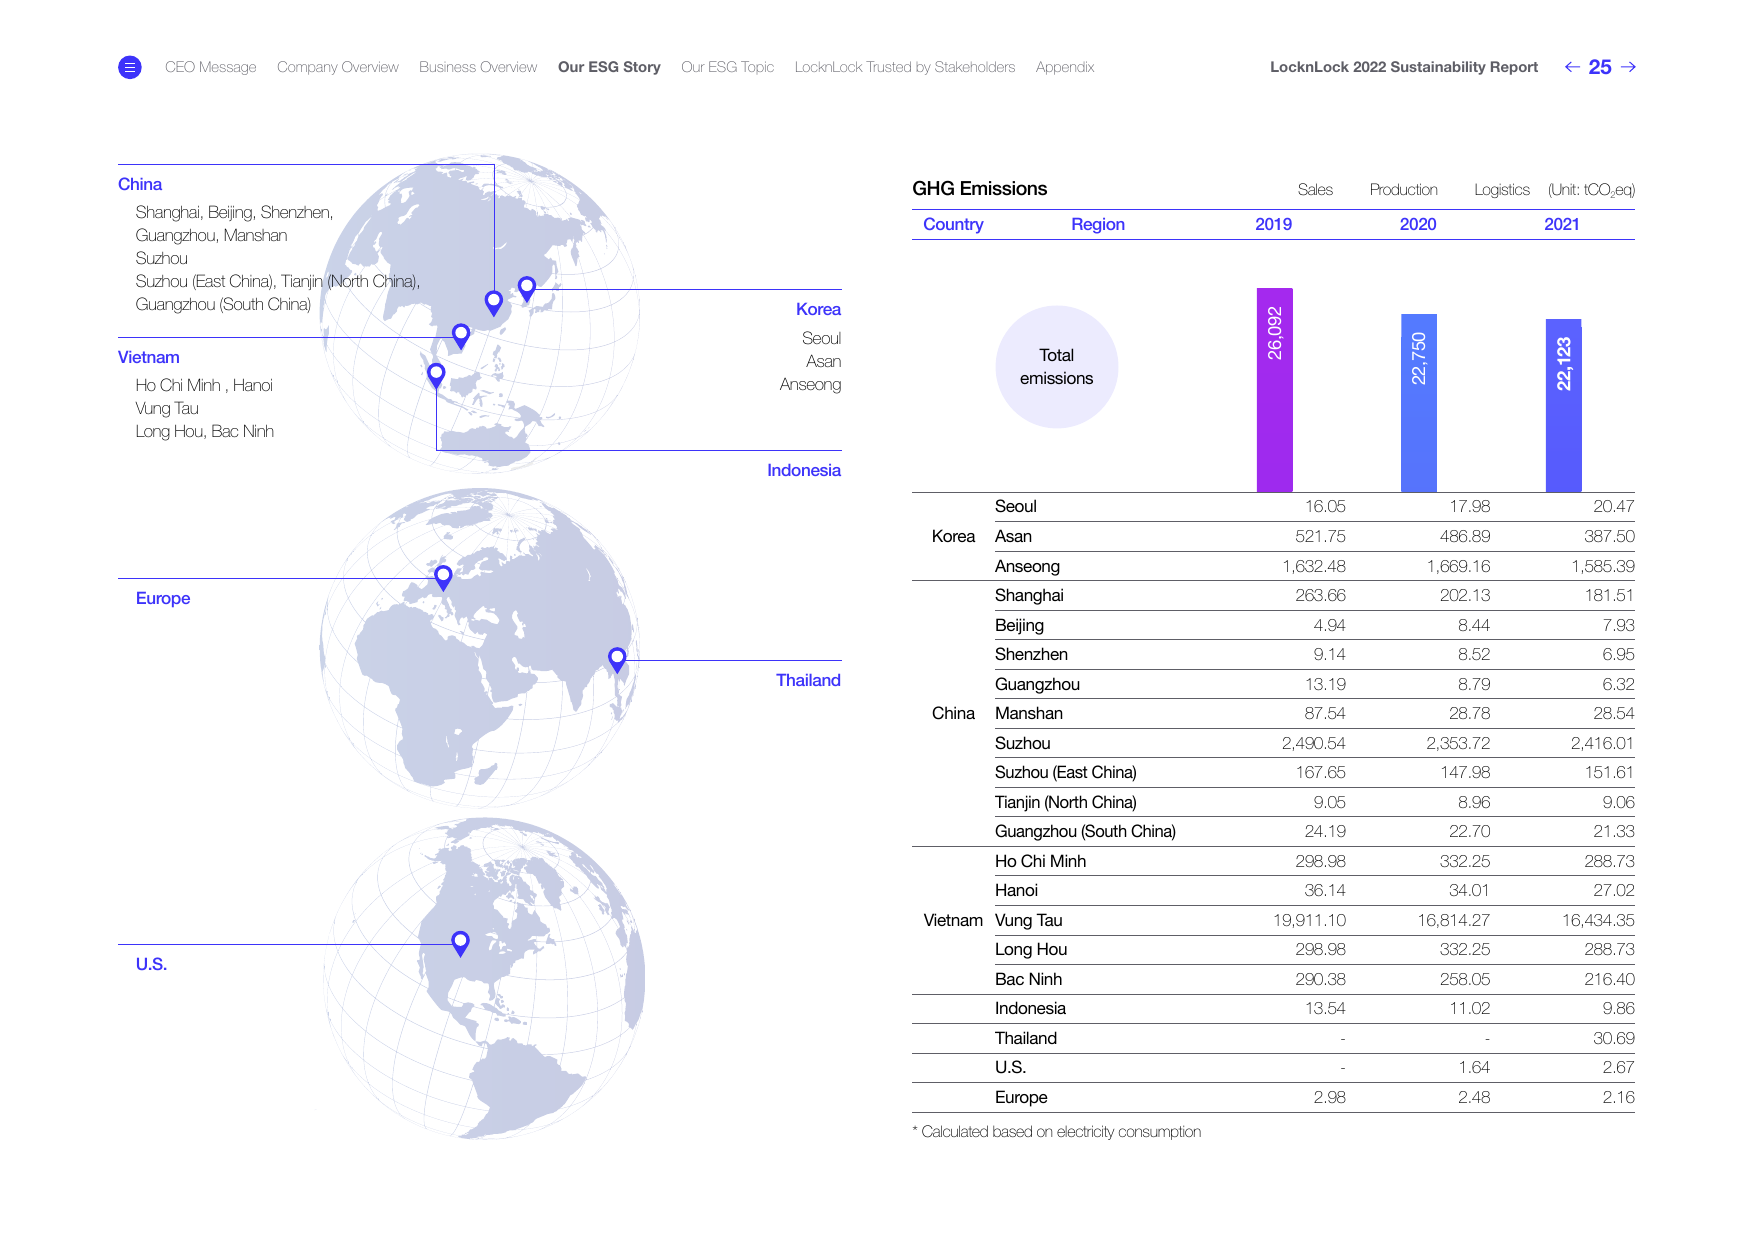This screenshot has width=1754, height=1241.
Task: Select Tianjin (North China) row label
Action: tap(1065, 802)
